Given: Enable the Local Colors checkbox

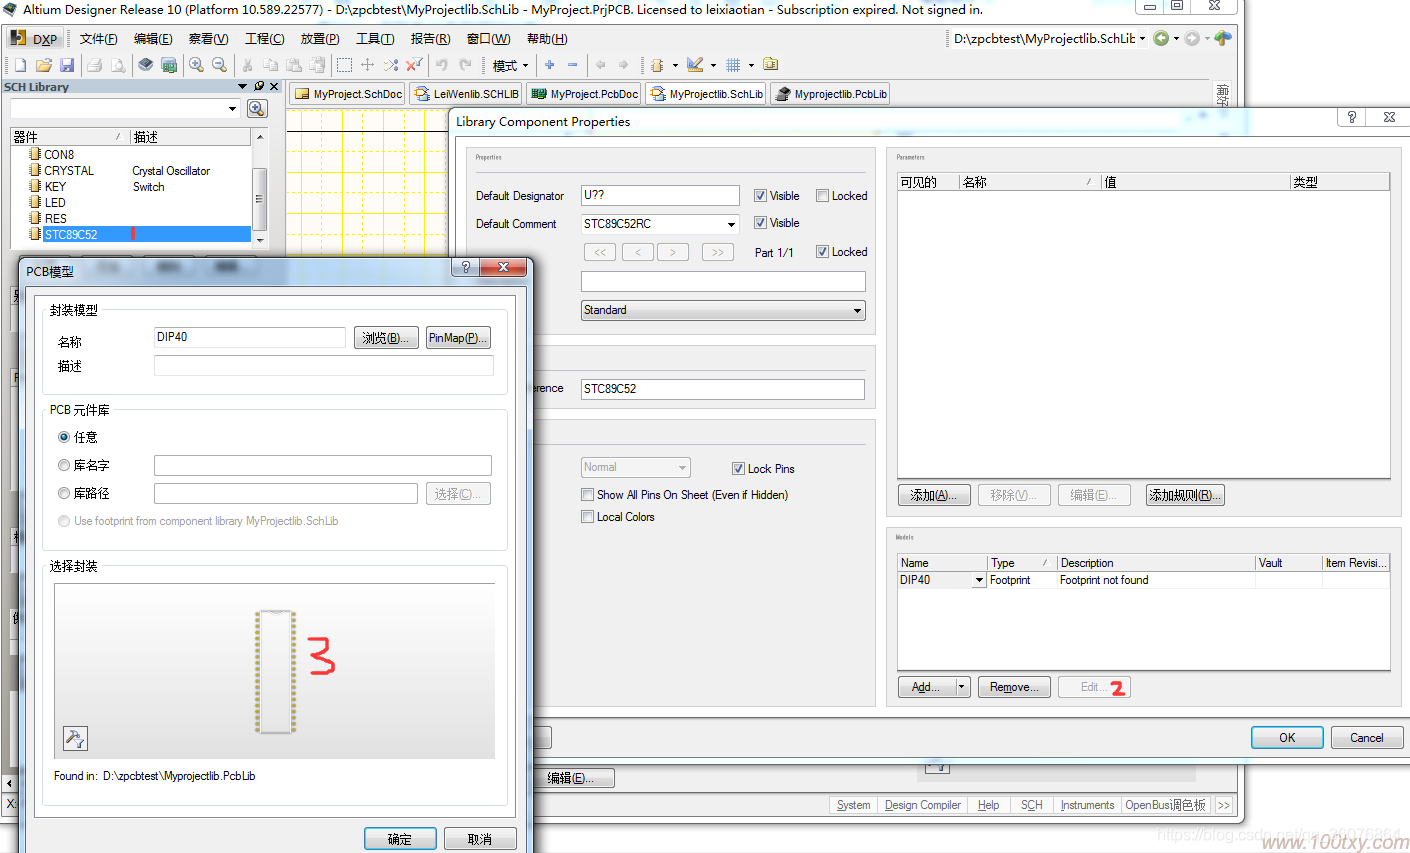Looking at the screenshot, I should point(587,517).
